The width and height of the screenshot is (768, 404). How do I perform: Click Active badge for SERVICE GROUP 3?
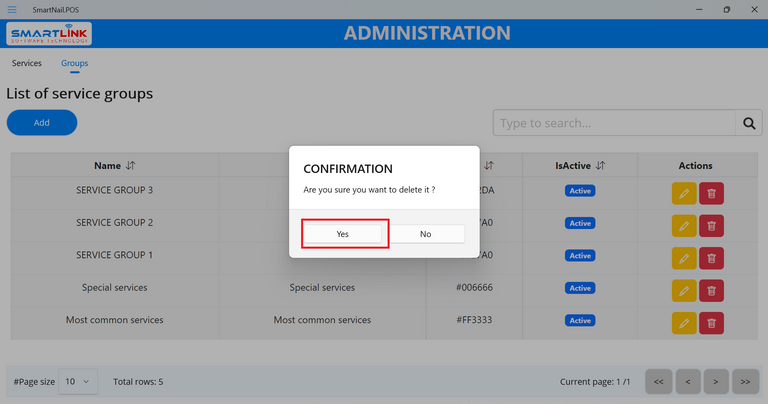click(x=580, y=190)
